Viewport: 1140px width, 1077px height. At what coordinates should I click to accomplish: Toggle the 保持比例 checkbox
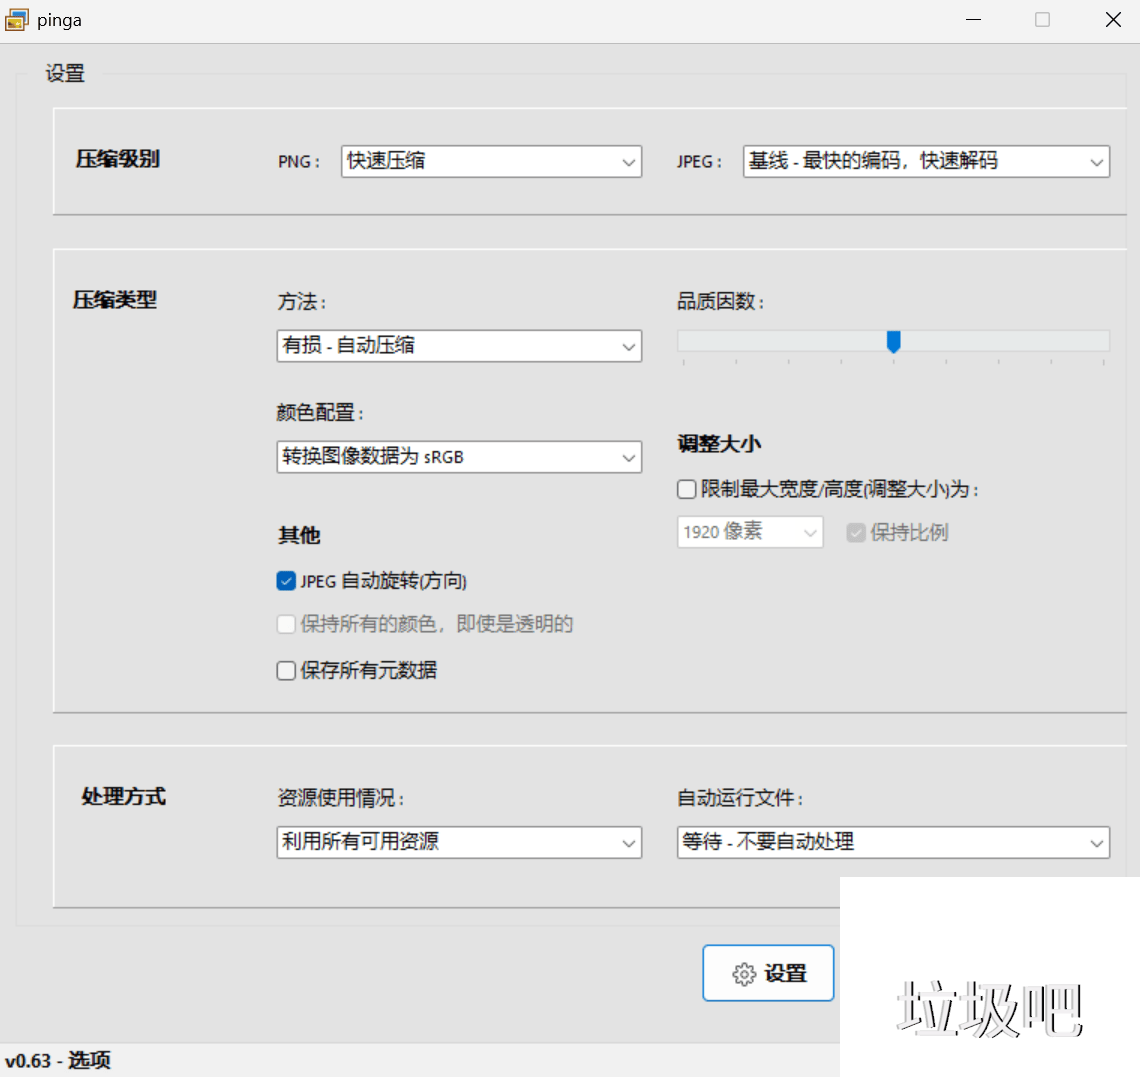pyautogui.click(x=856, y=533)
